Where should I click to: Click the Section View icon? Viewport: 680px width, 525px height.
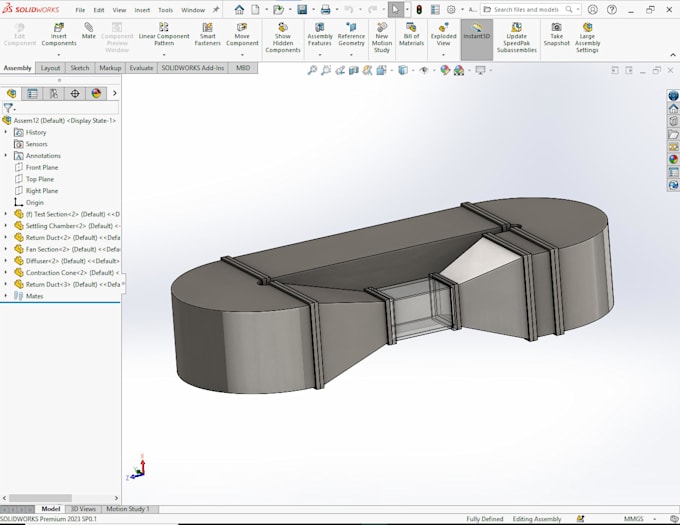(x=354, y=70)
